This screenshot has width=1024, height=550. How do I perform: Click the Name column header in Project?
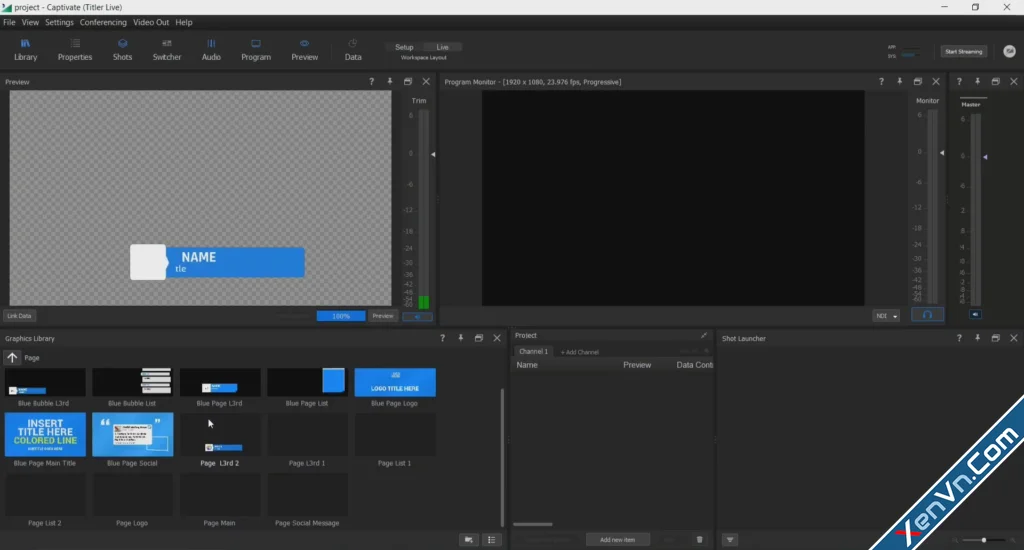[x=527, y=365]
